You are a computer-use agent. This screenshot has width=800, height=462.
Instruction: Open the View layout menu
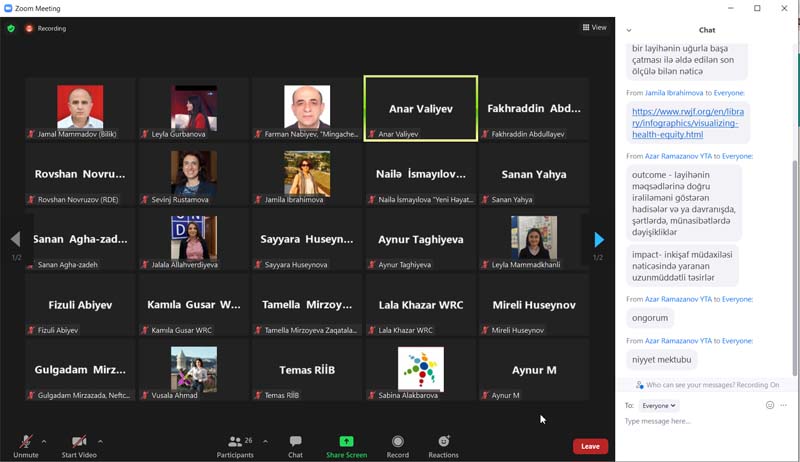594,28
